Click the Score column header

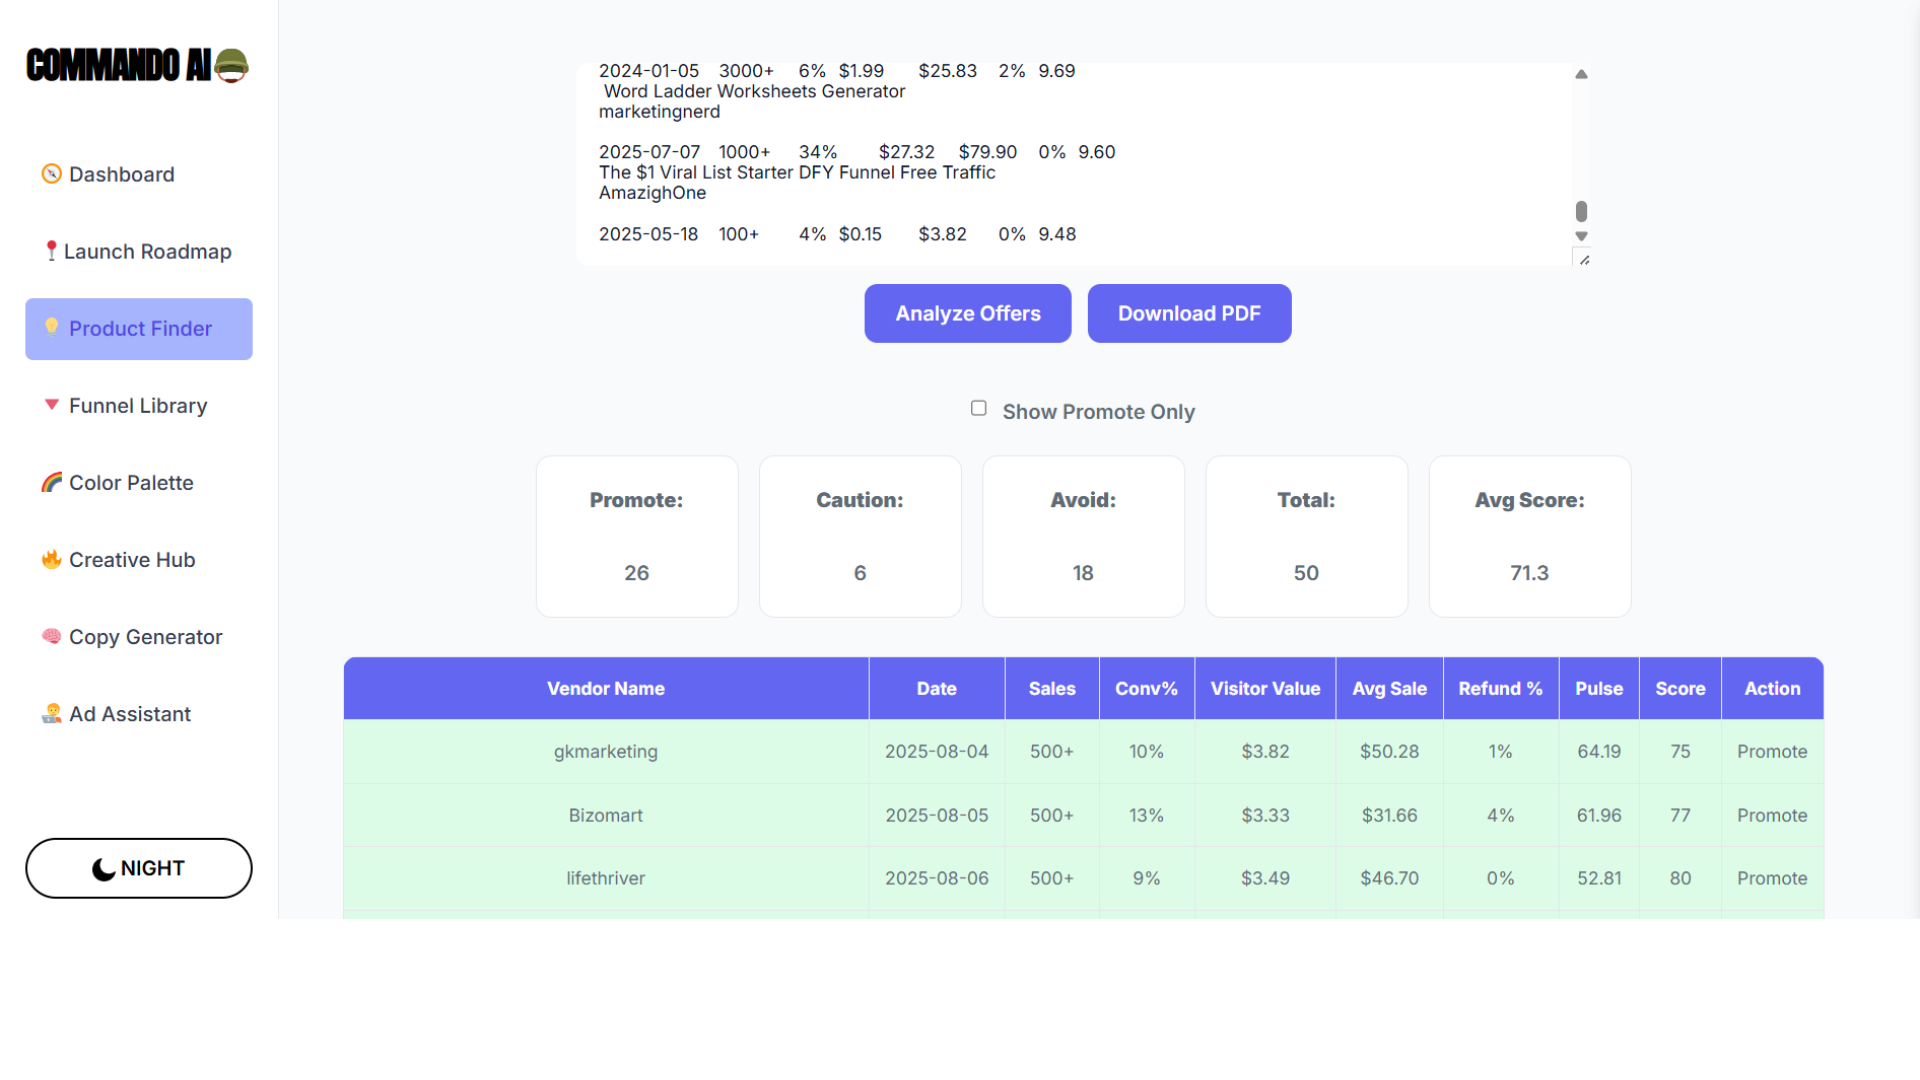click(1680, 689)
